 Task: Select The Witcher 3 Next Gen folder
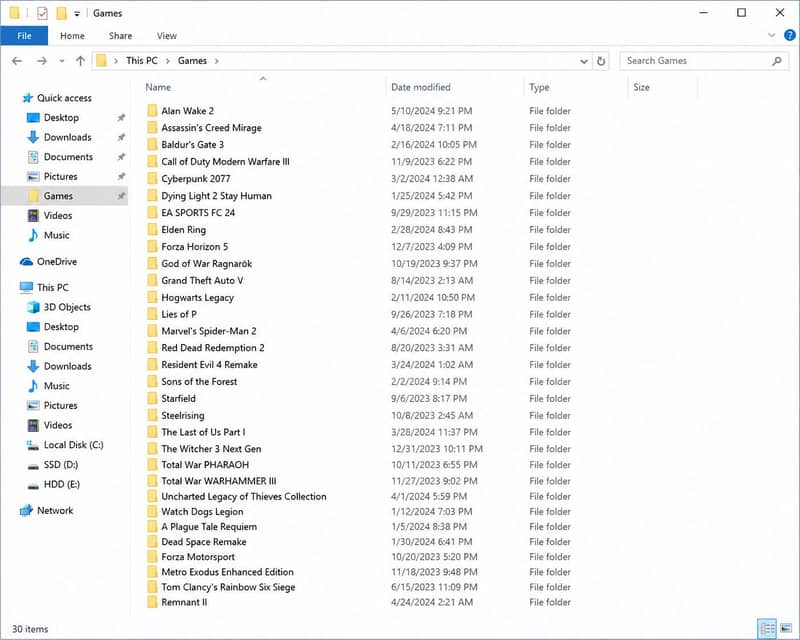(x=211, y=449)
